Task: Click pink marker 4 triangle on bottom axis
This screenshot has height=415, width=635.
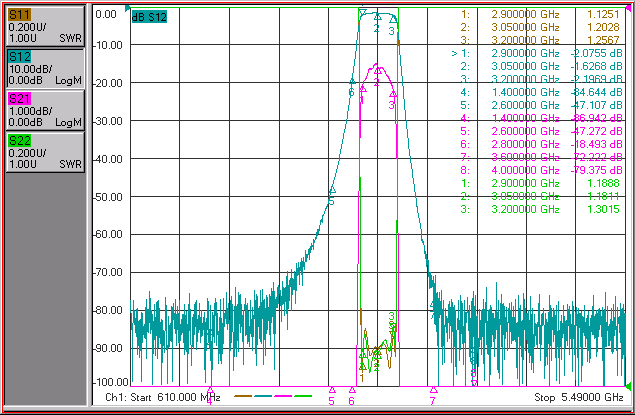Action: click(210, 390)
